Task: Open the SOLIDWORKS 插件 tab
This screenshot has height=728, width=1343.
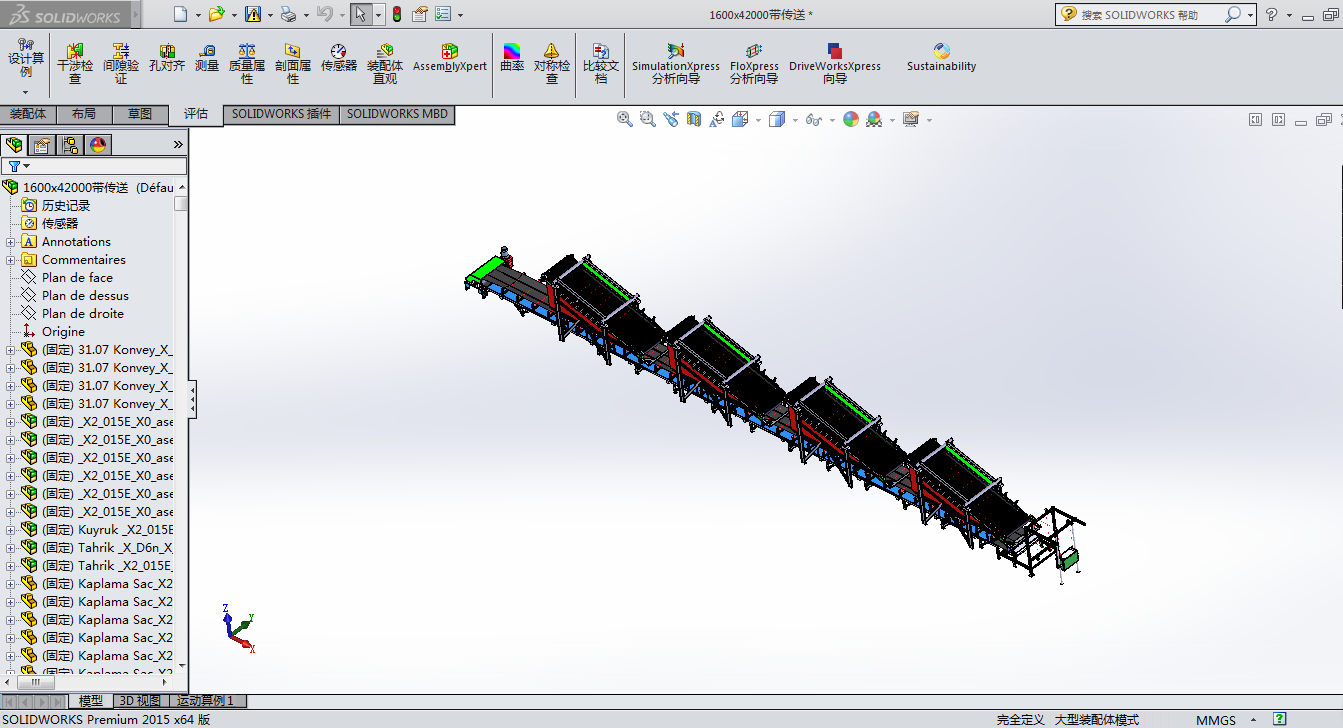Action: coord(281,114)
